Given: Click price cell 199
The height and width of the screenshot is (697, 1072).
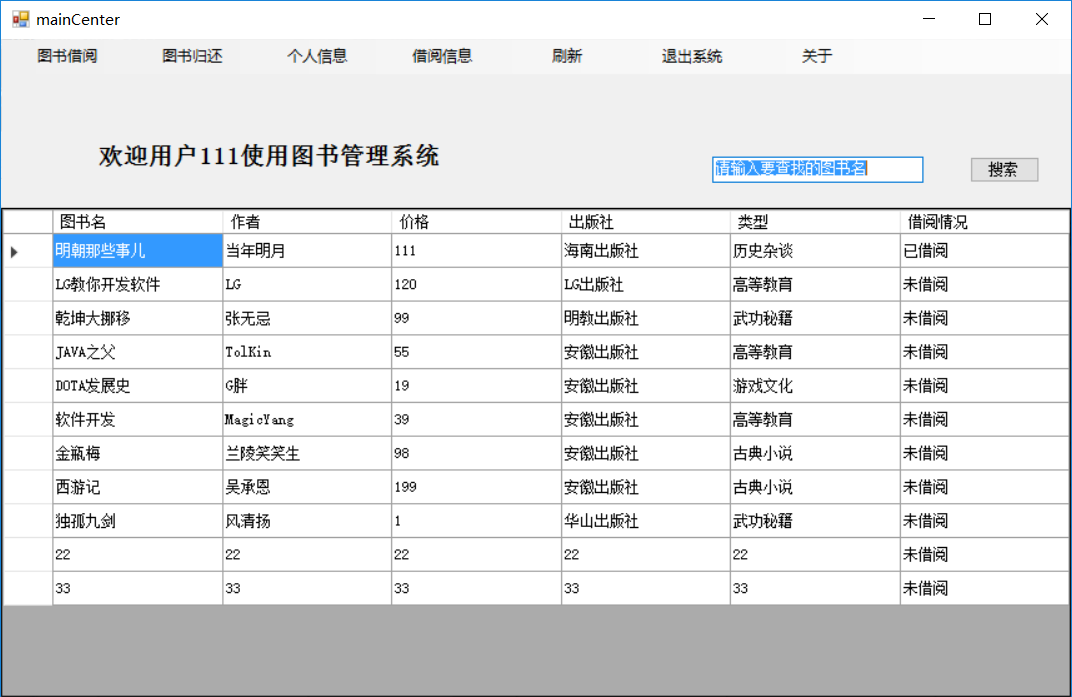Looking at the screenshot, I should point(477,487).
